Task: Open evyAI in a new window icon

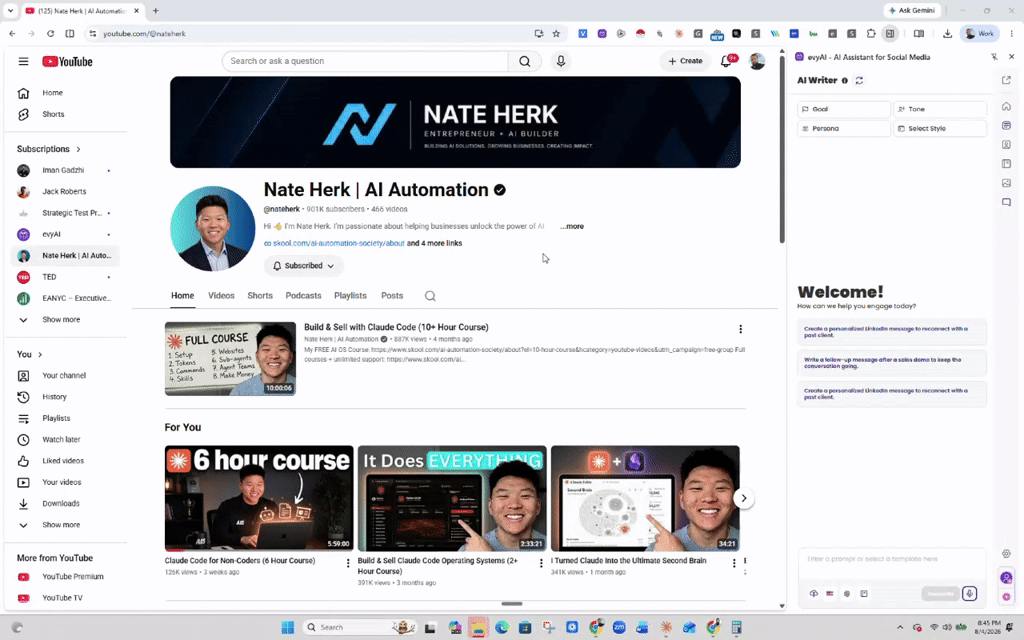Action: [x=1006, y=80]
